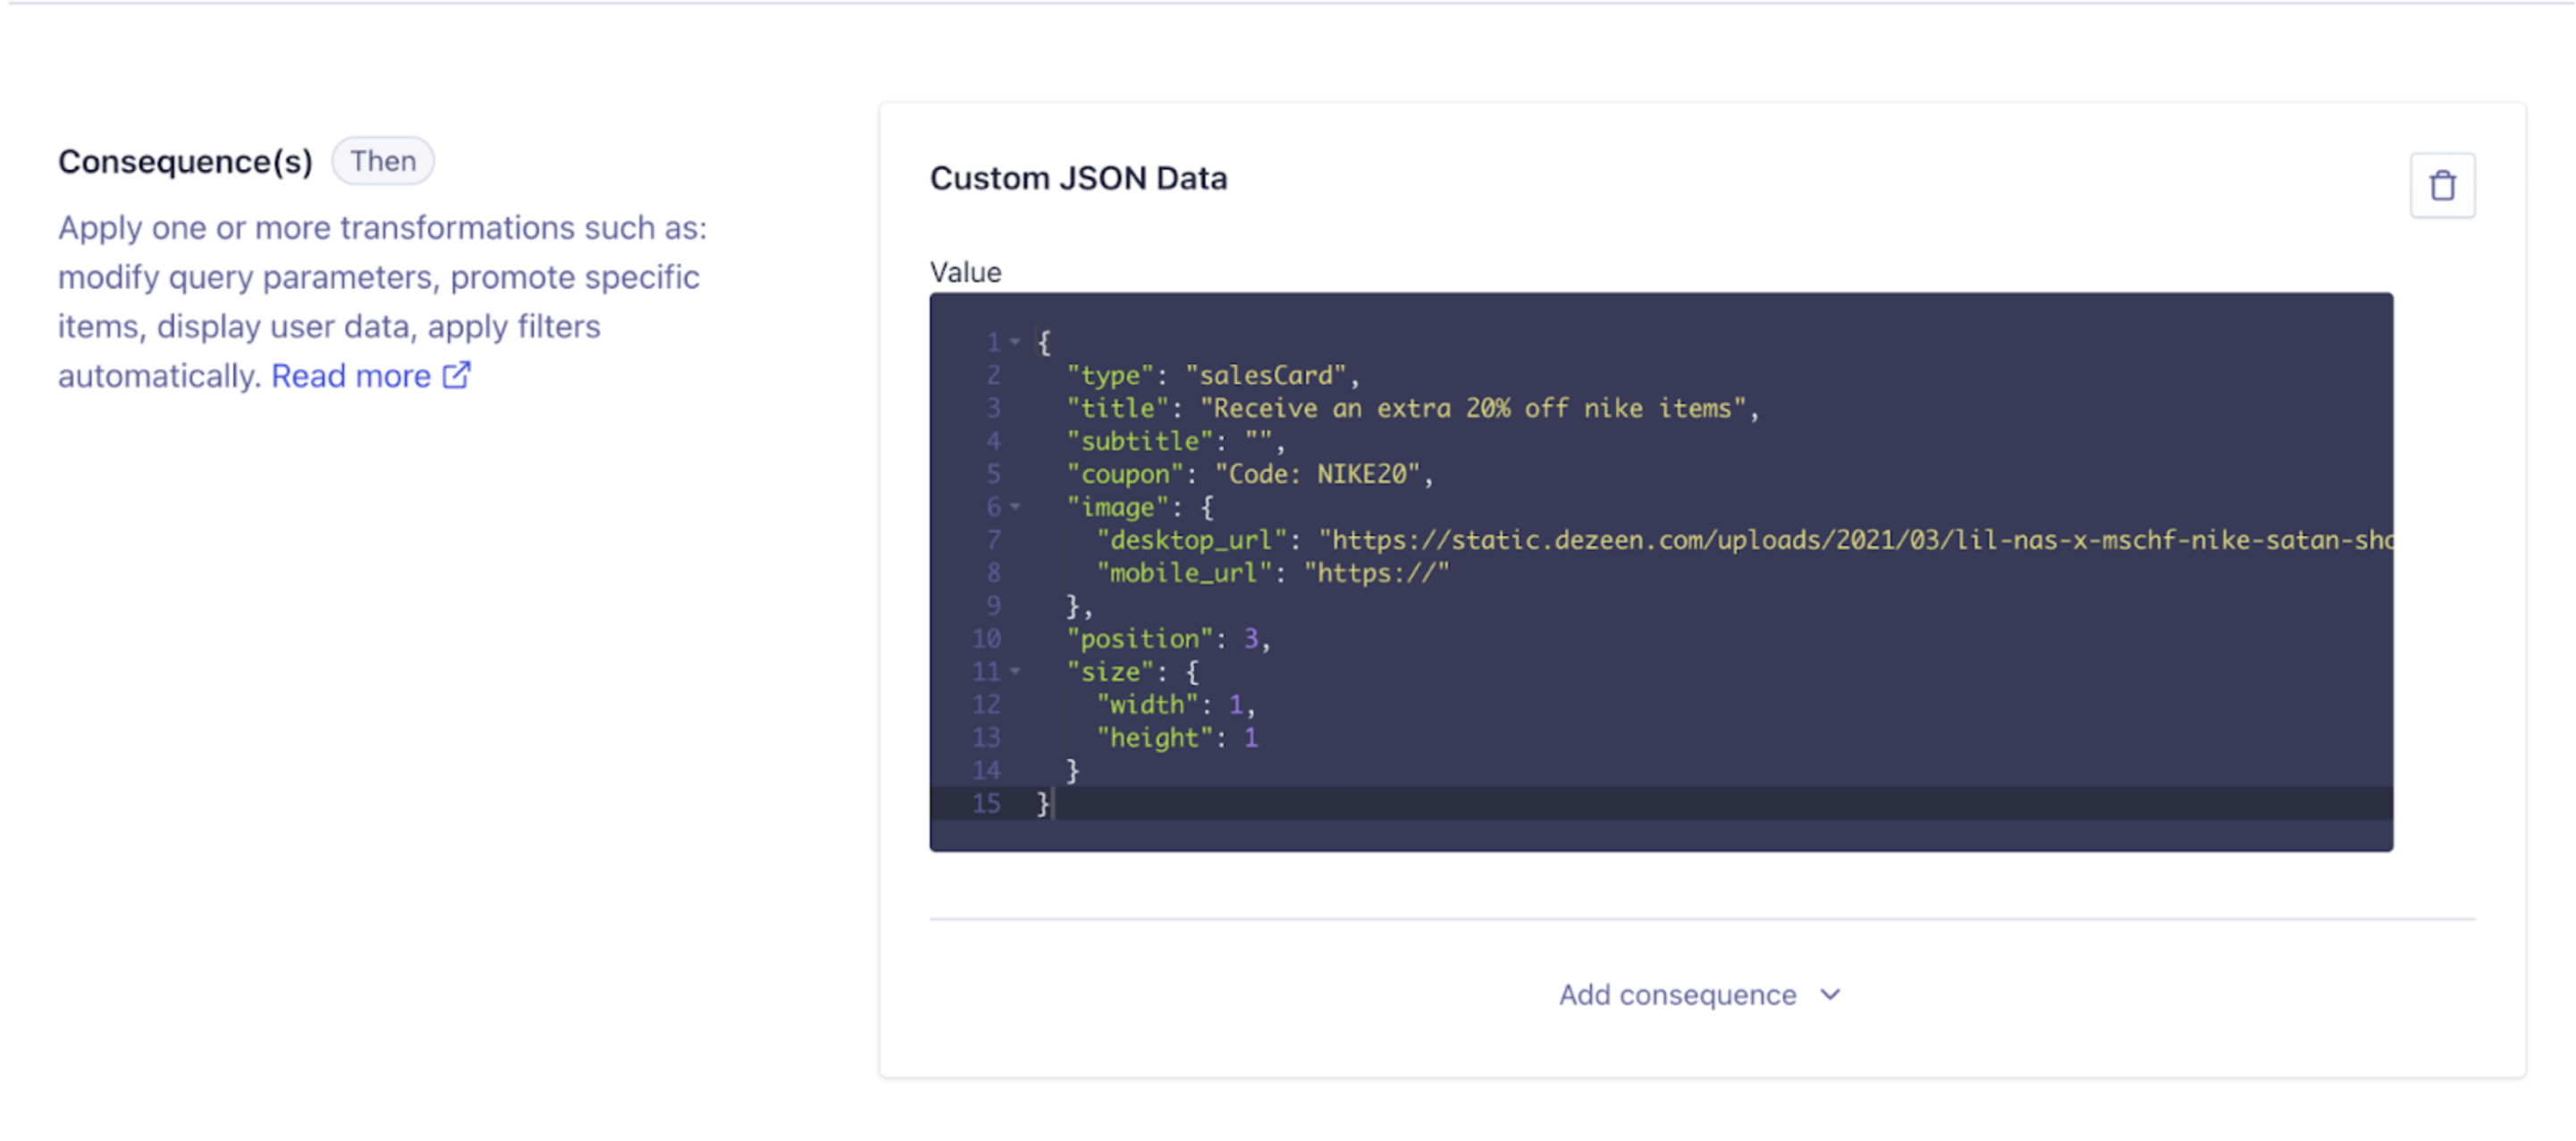Click the "subtitle" empty string line

click(1175, 441)
